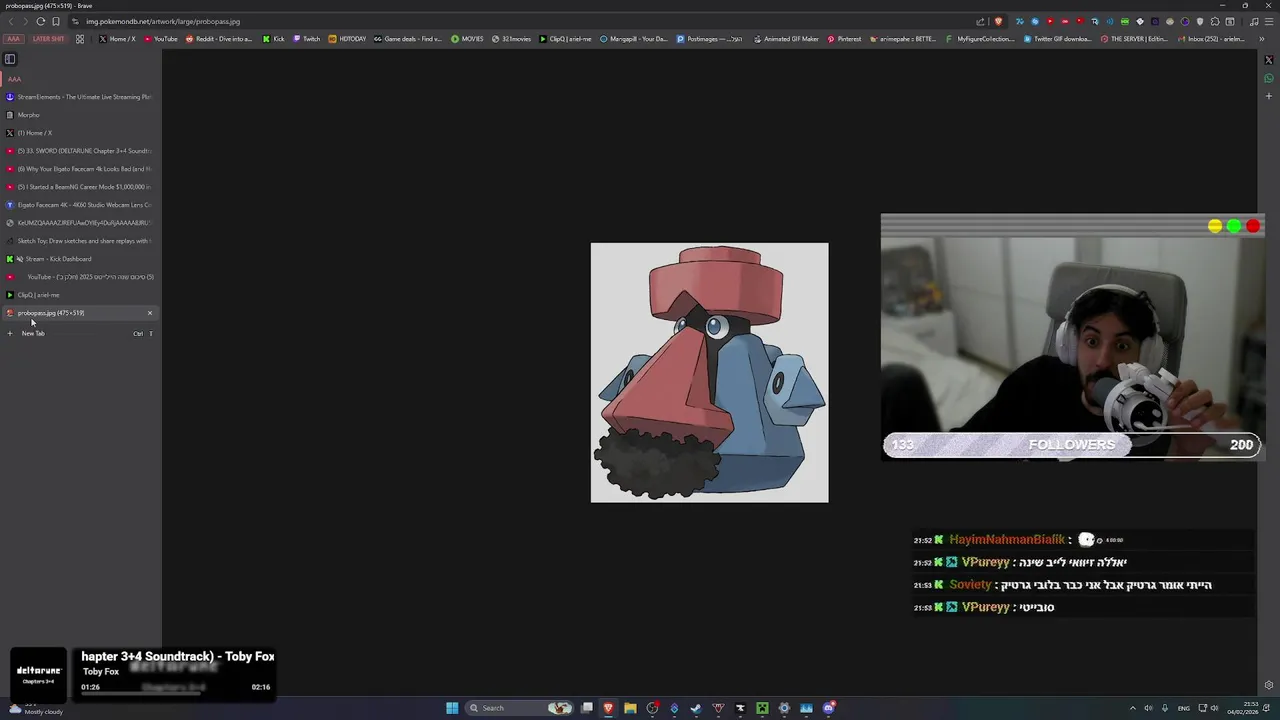This screenshot has height=720, width=1280.
Task: Click the share page icon in address bar
Action: coord(981,21)
